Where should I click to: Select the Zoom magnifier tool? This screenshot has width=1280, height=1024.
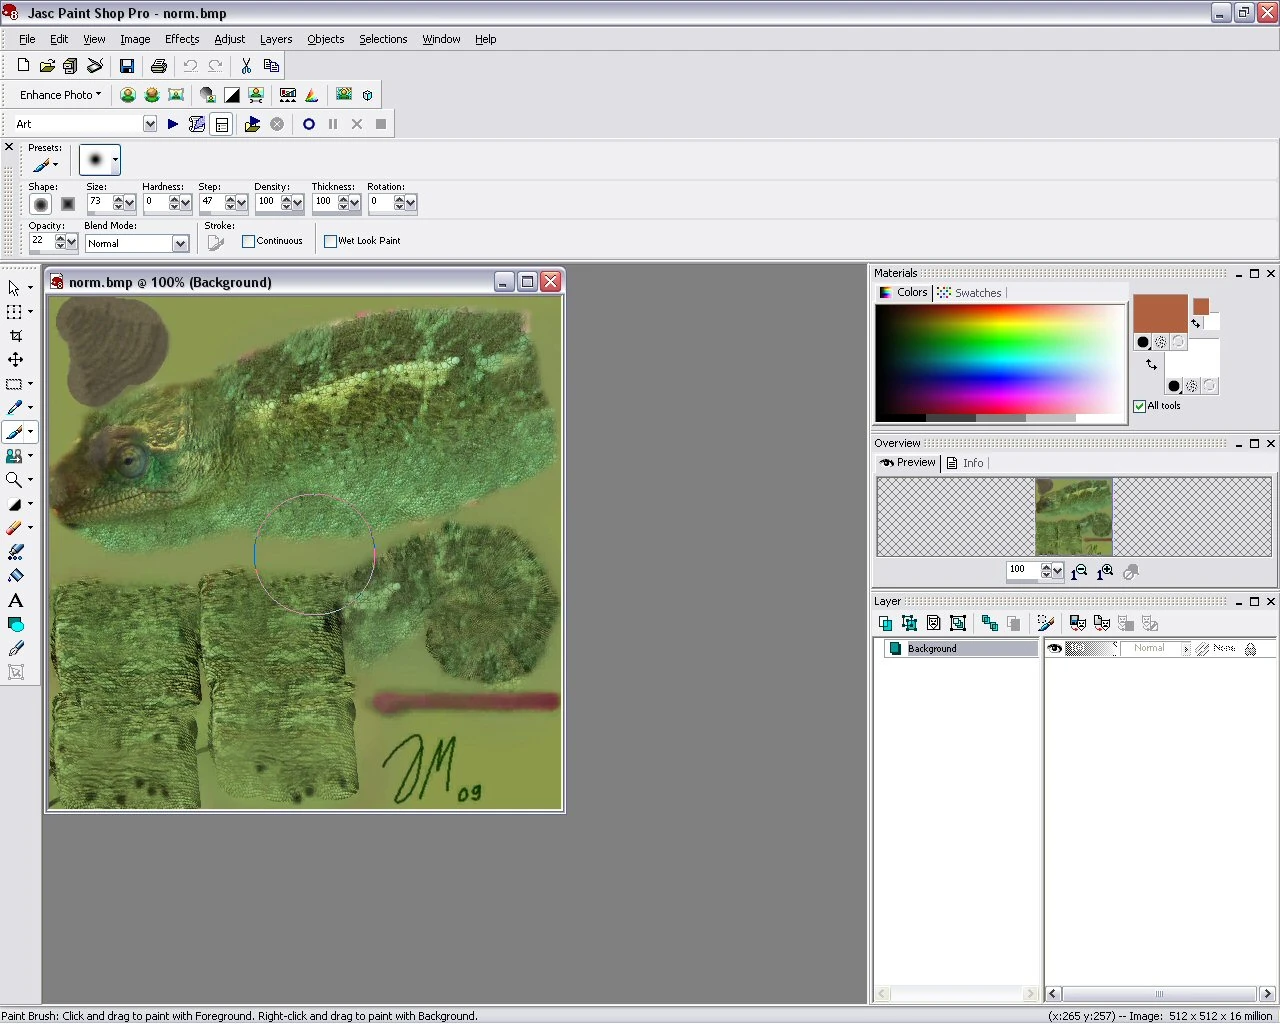(14, 480)
